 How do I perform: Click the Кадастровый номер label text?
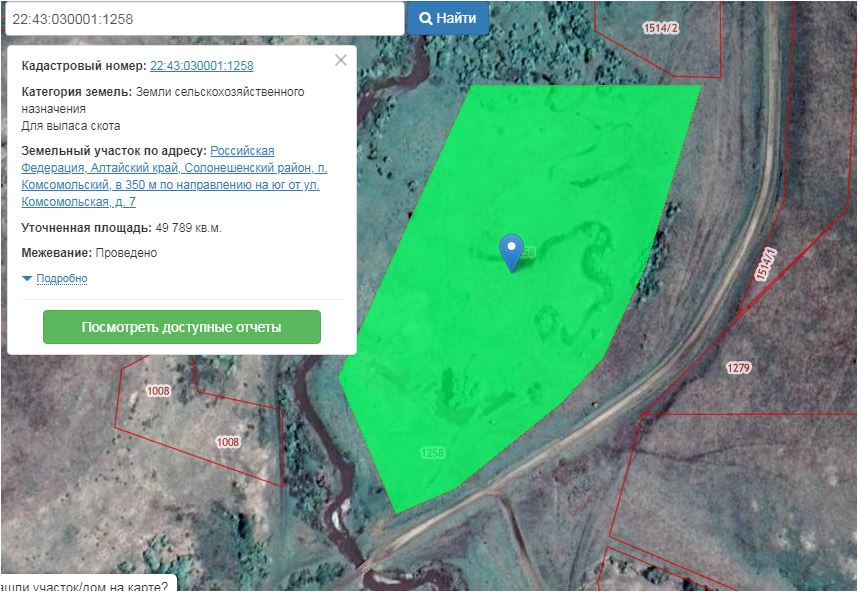coord(83,66)
